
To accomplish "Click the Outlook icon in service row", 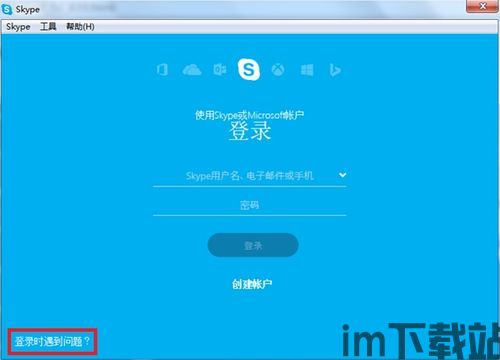I will coord(220,70).
